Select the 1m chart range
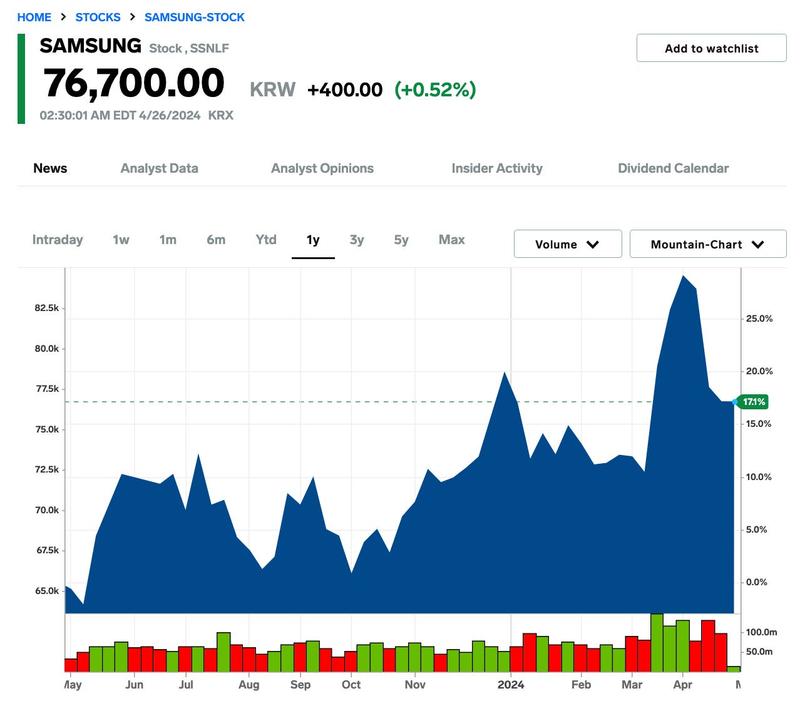 pyautogui.click(x=168, y=240)
